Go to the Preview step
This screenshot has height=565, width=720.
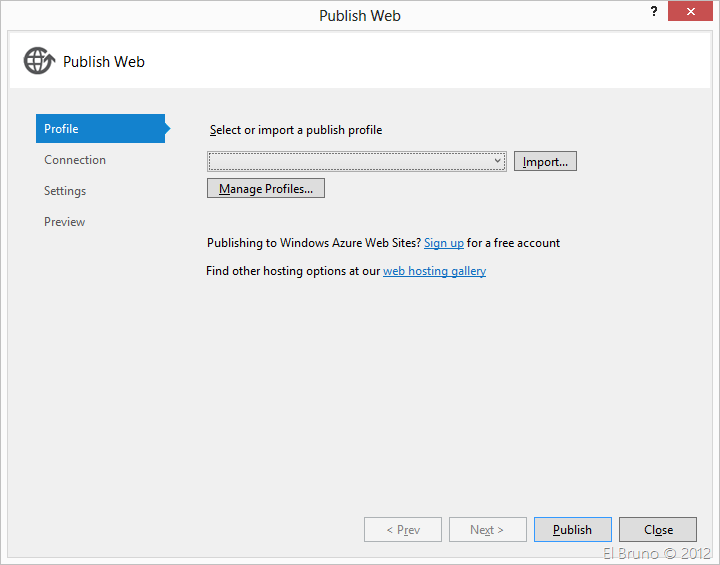pos(64,222)
